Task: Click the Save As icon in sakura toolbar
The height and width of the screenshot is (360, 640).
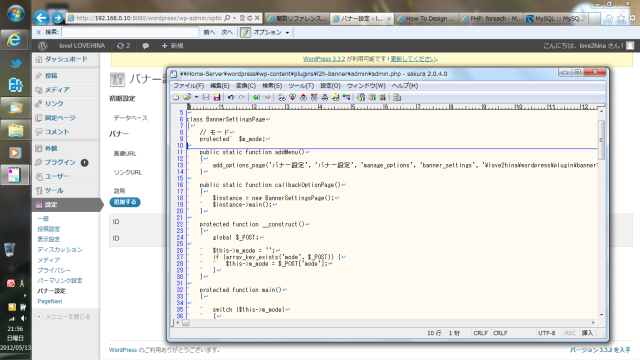Action: (217, 97)
